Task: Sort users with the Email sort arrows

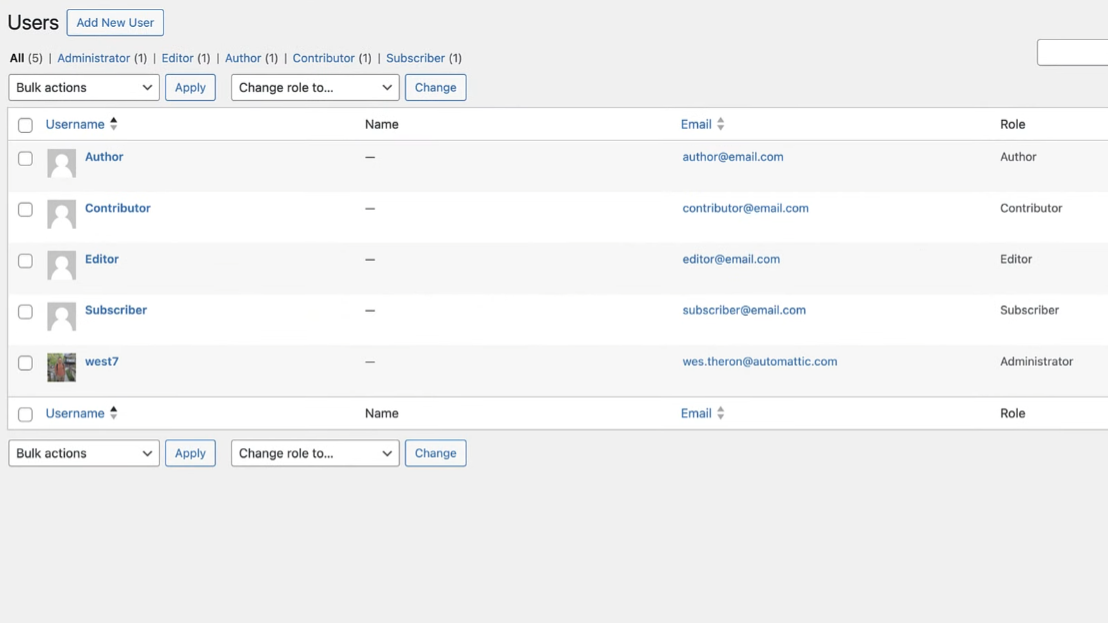Action: [x=721, y=123]
